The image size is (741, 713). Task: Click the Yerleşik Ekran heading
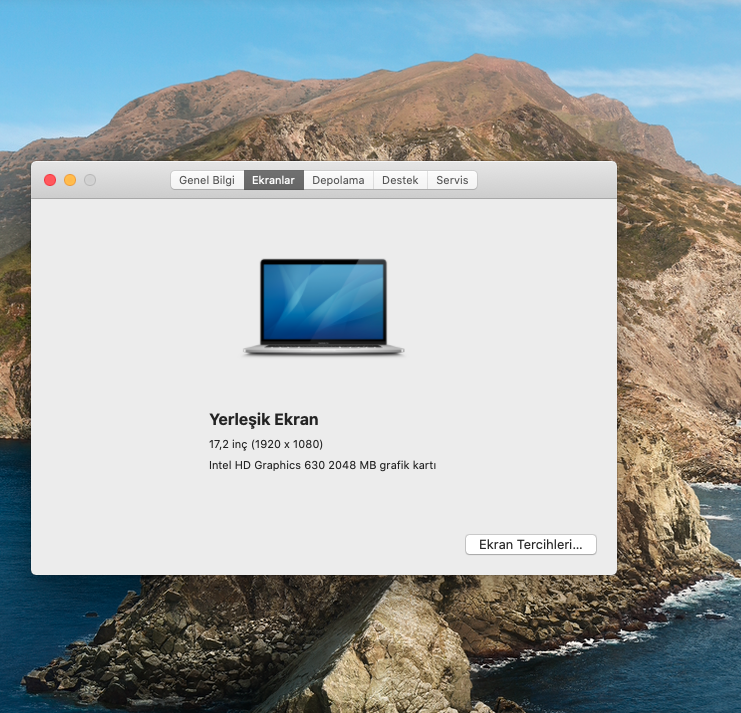263,420
